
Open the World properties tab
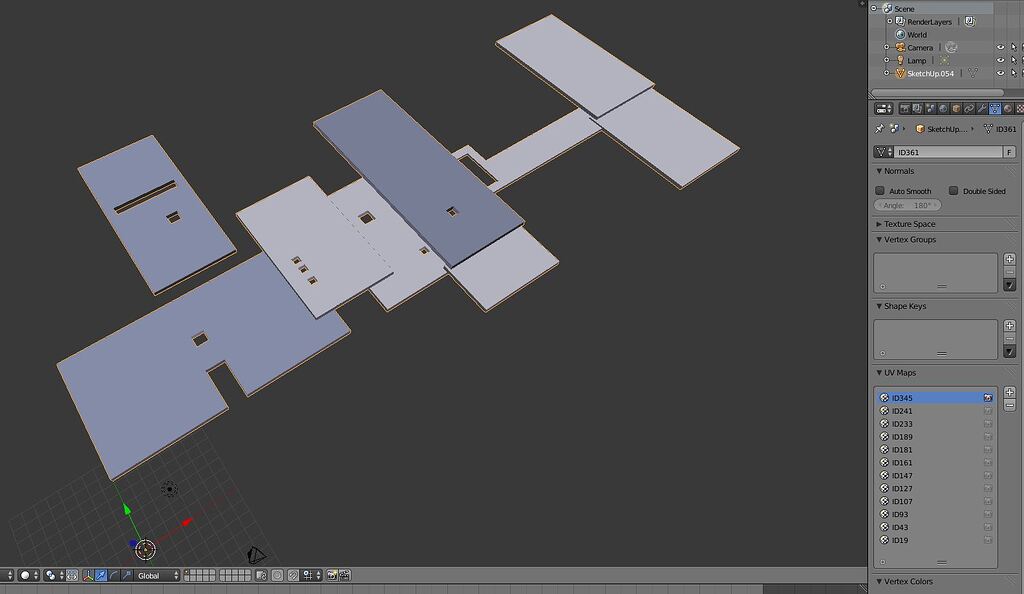[943, 108]
